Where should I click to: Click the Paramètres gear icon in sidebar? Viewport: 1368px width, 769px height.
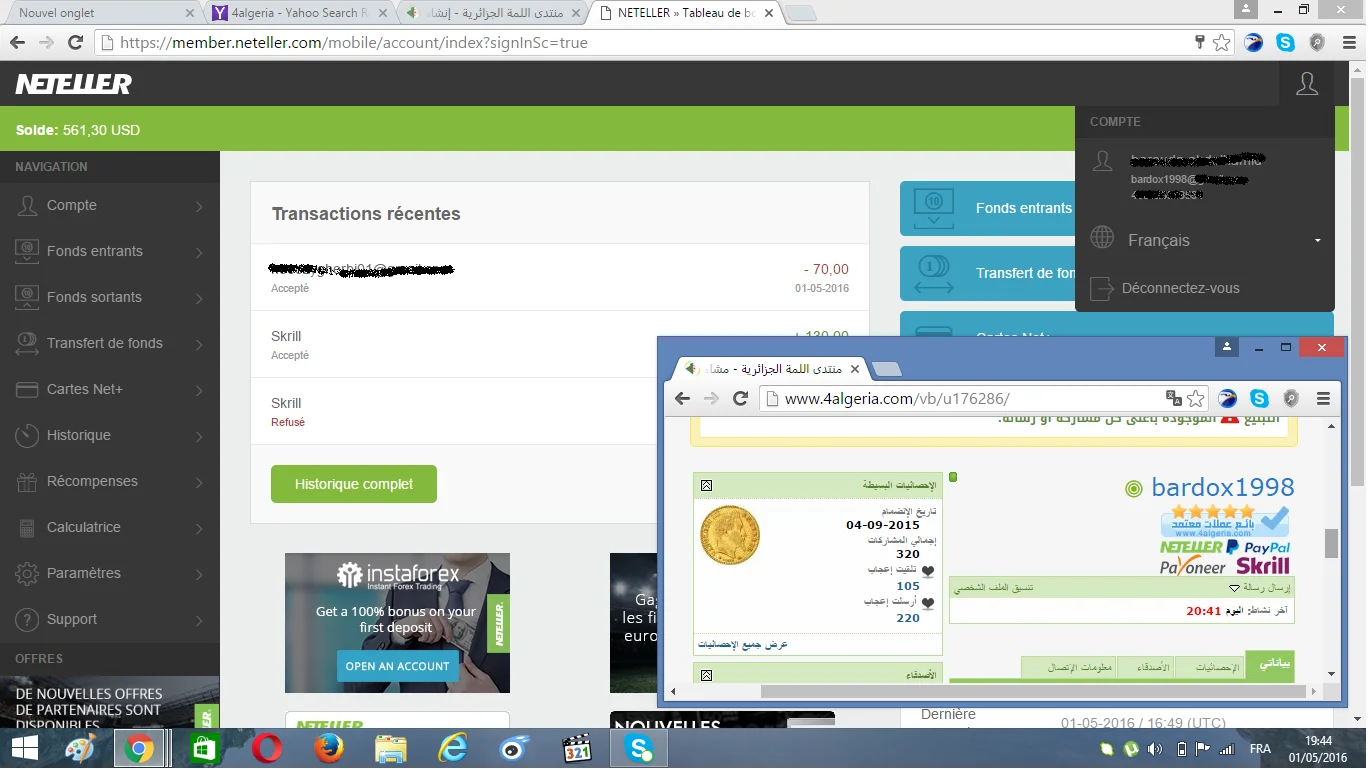(27, 574)
